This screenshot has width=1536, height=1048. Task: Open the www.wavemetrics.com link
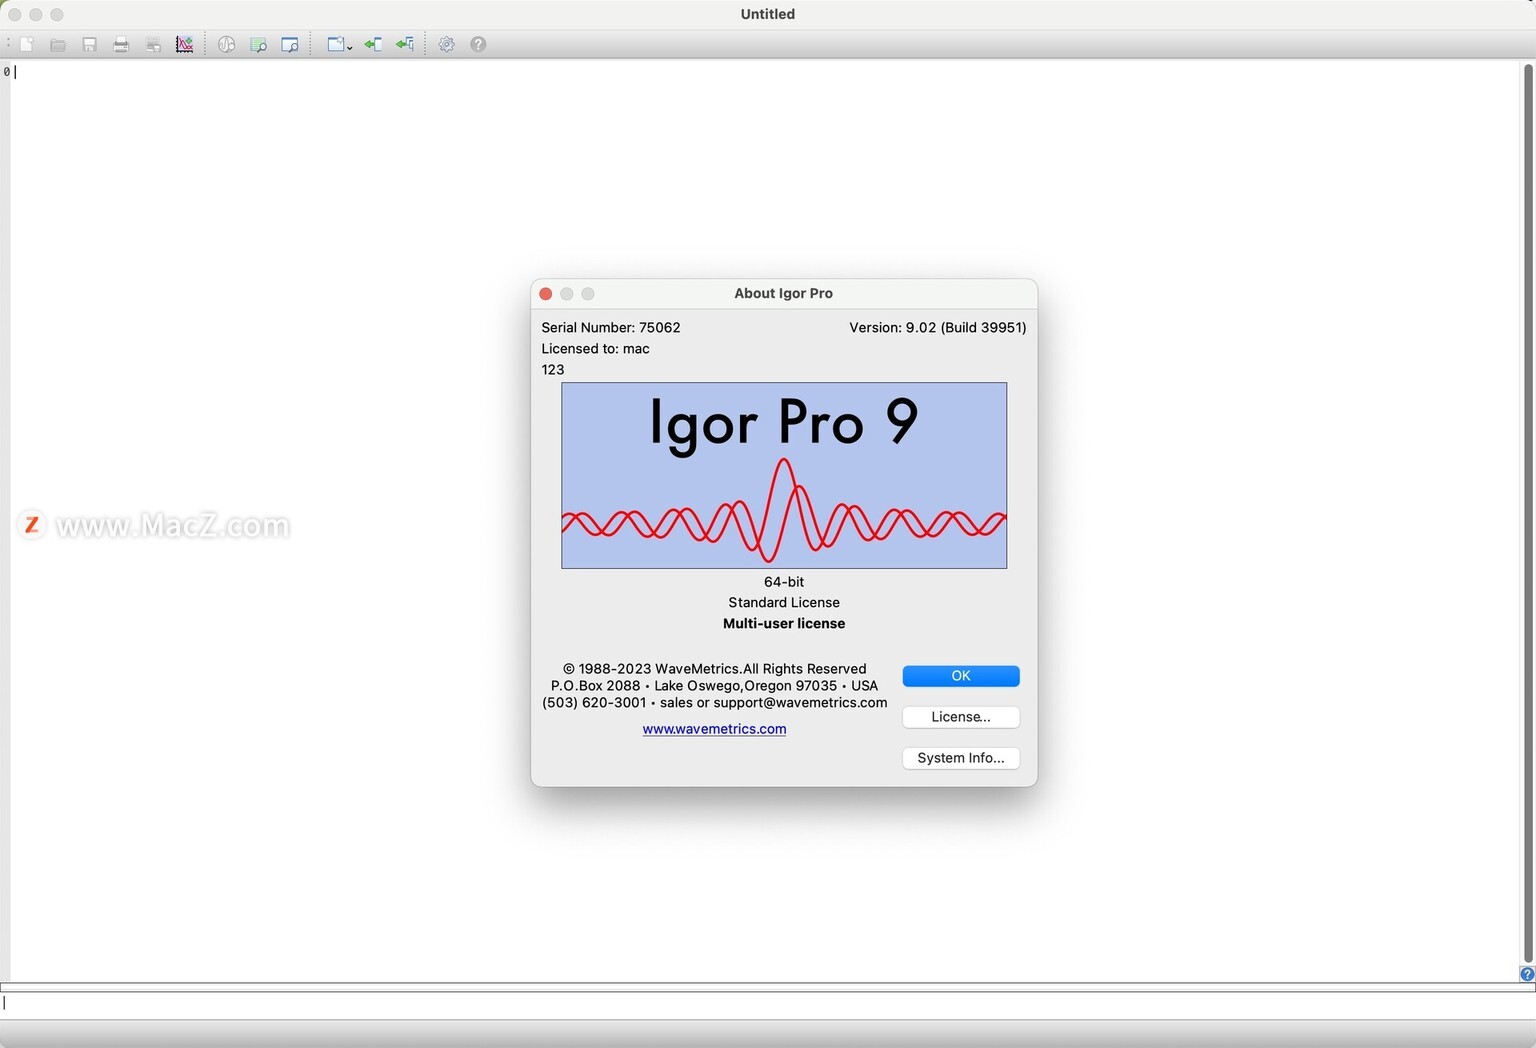[714, 729]
